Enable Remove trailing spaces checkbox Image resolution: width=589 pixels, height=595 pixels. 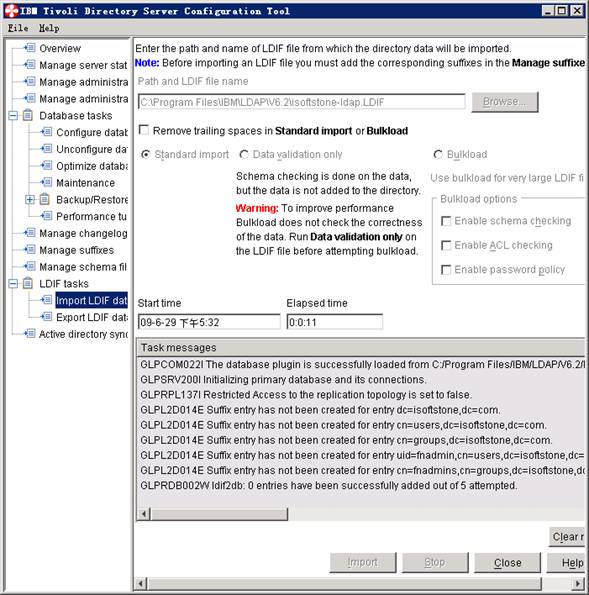point(144,130)
